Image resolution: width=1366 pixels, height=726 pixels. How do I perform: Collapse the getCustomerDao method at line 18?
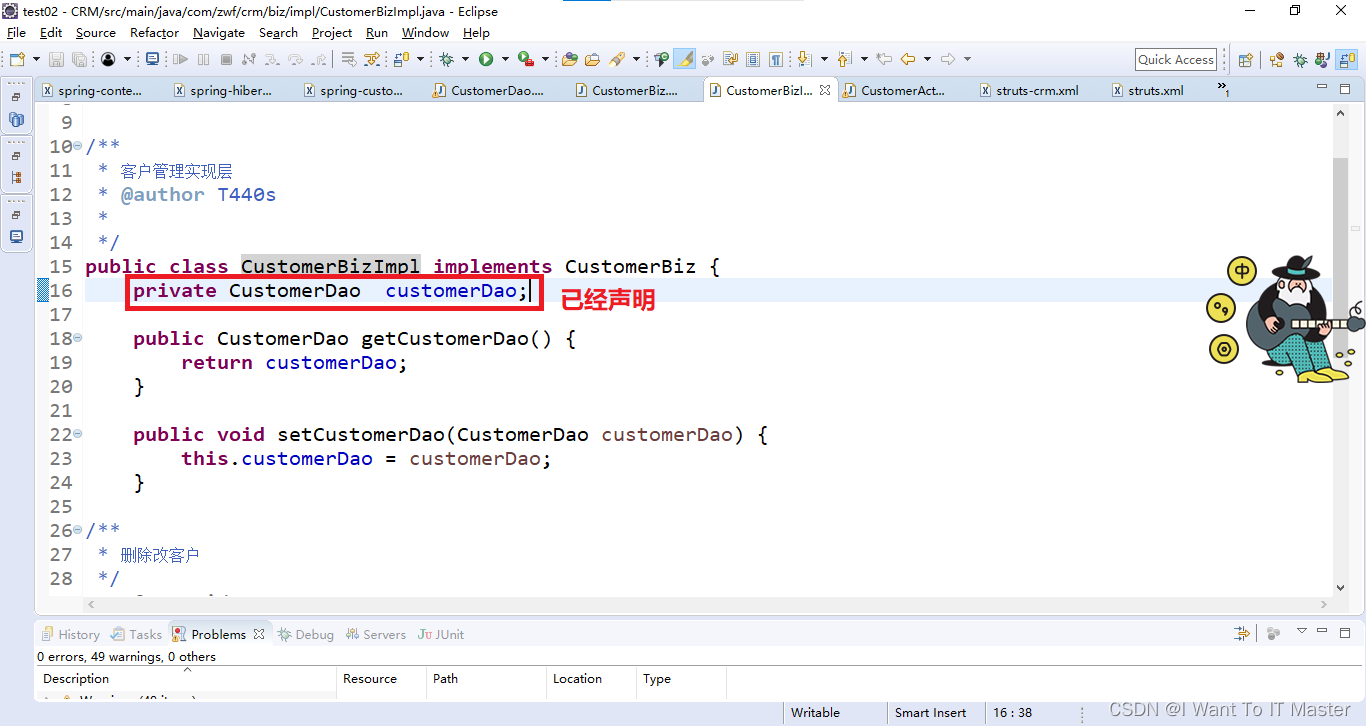tap(78, 338)
